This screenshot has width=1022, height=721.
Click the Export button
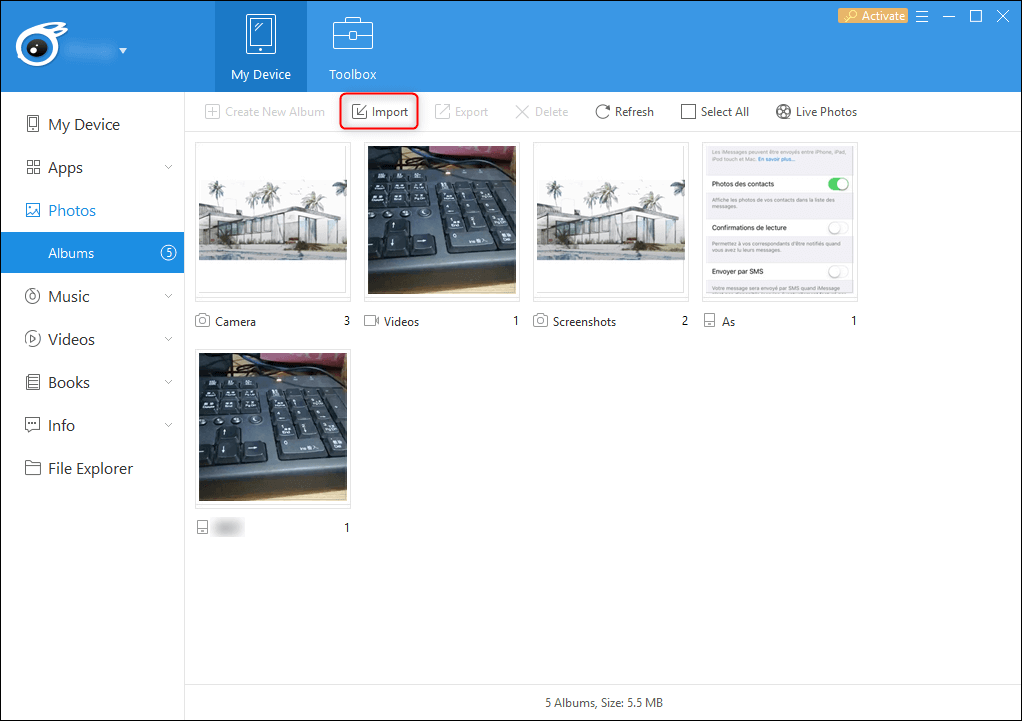461,111
